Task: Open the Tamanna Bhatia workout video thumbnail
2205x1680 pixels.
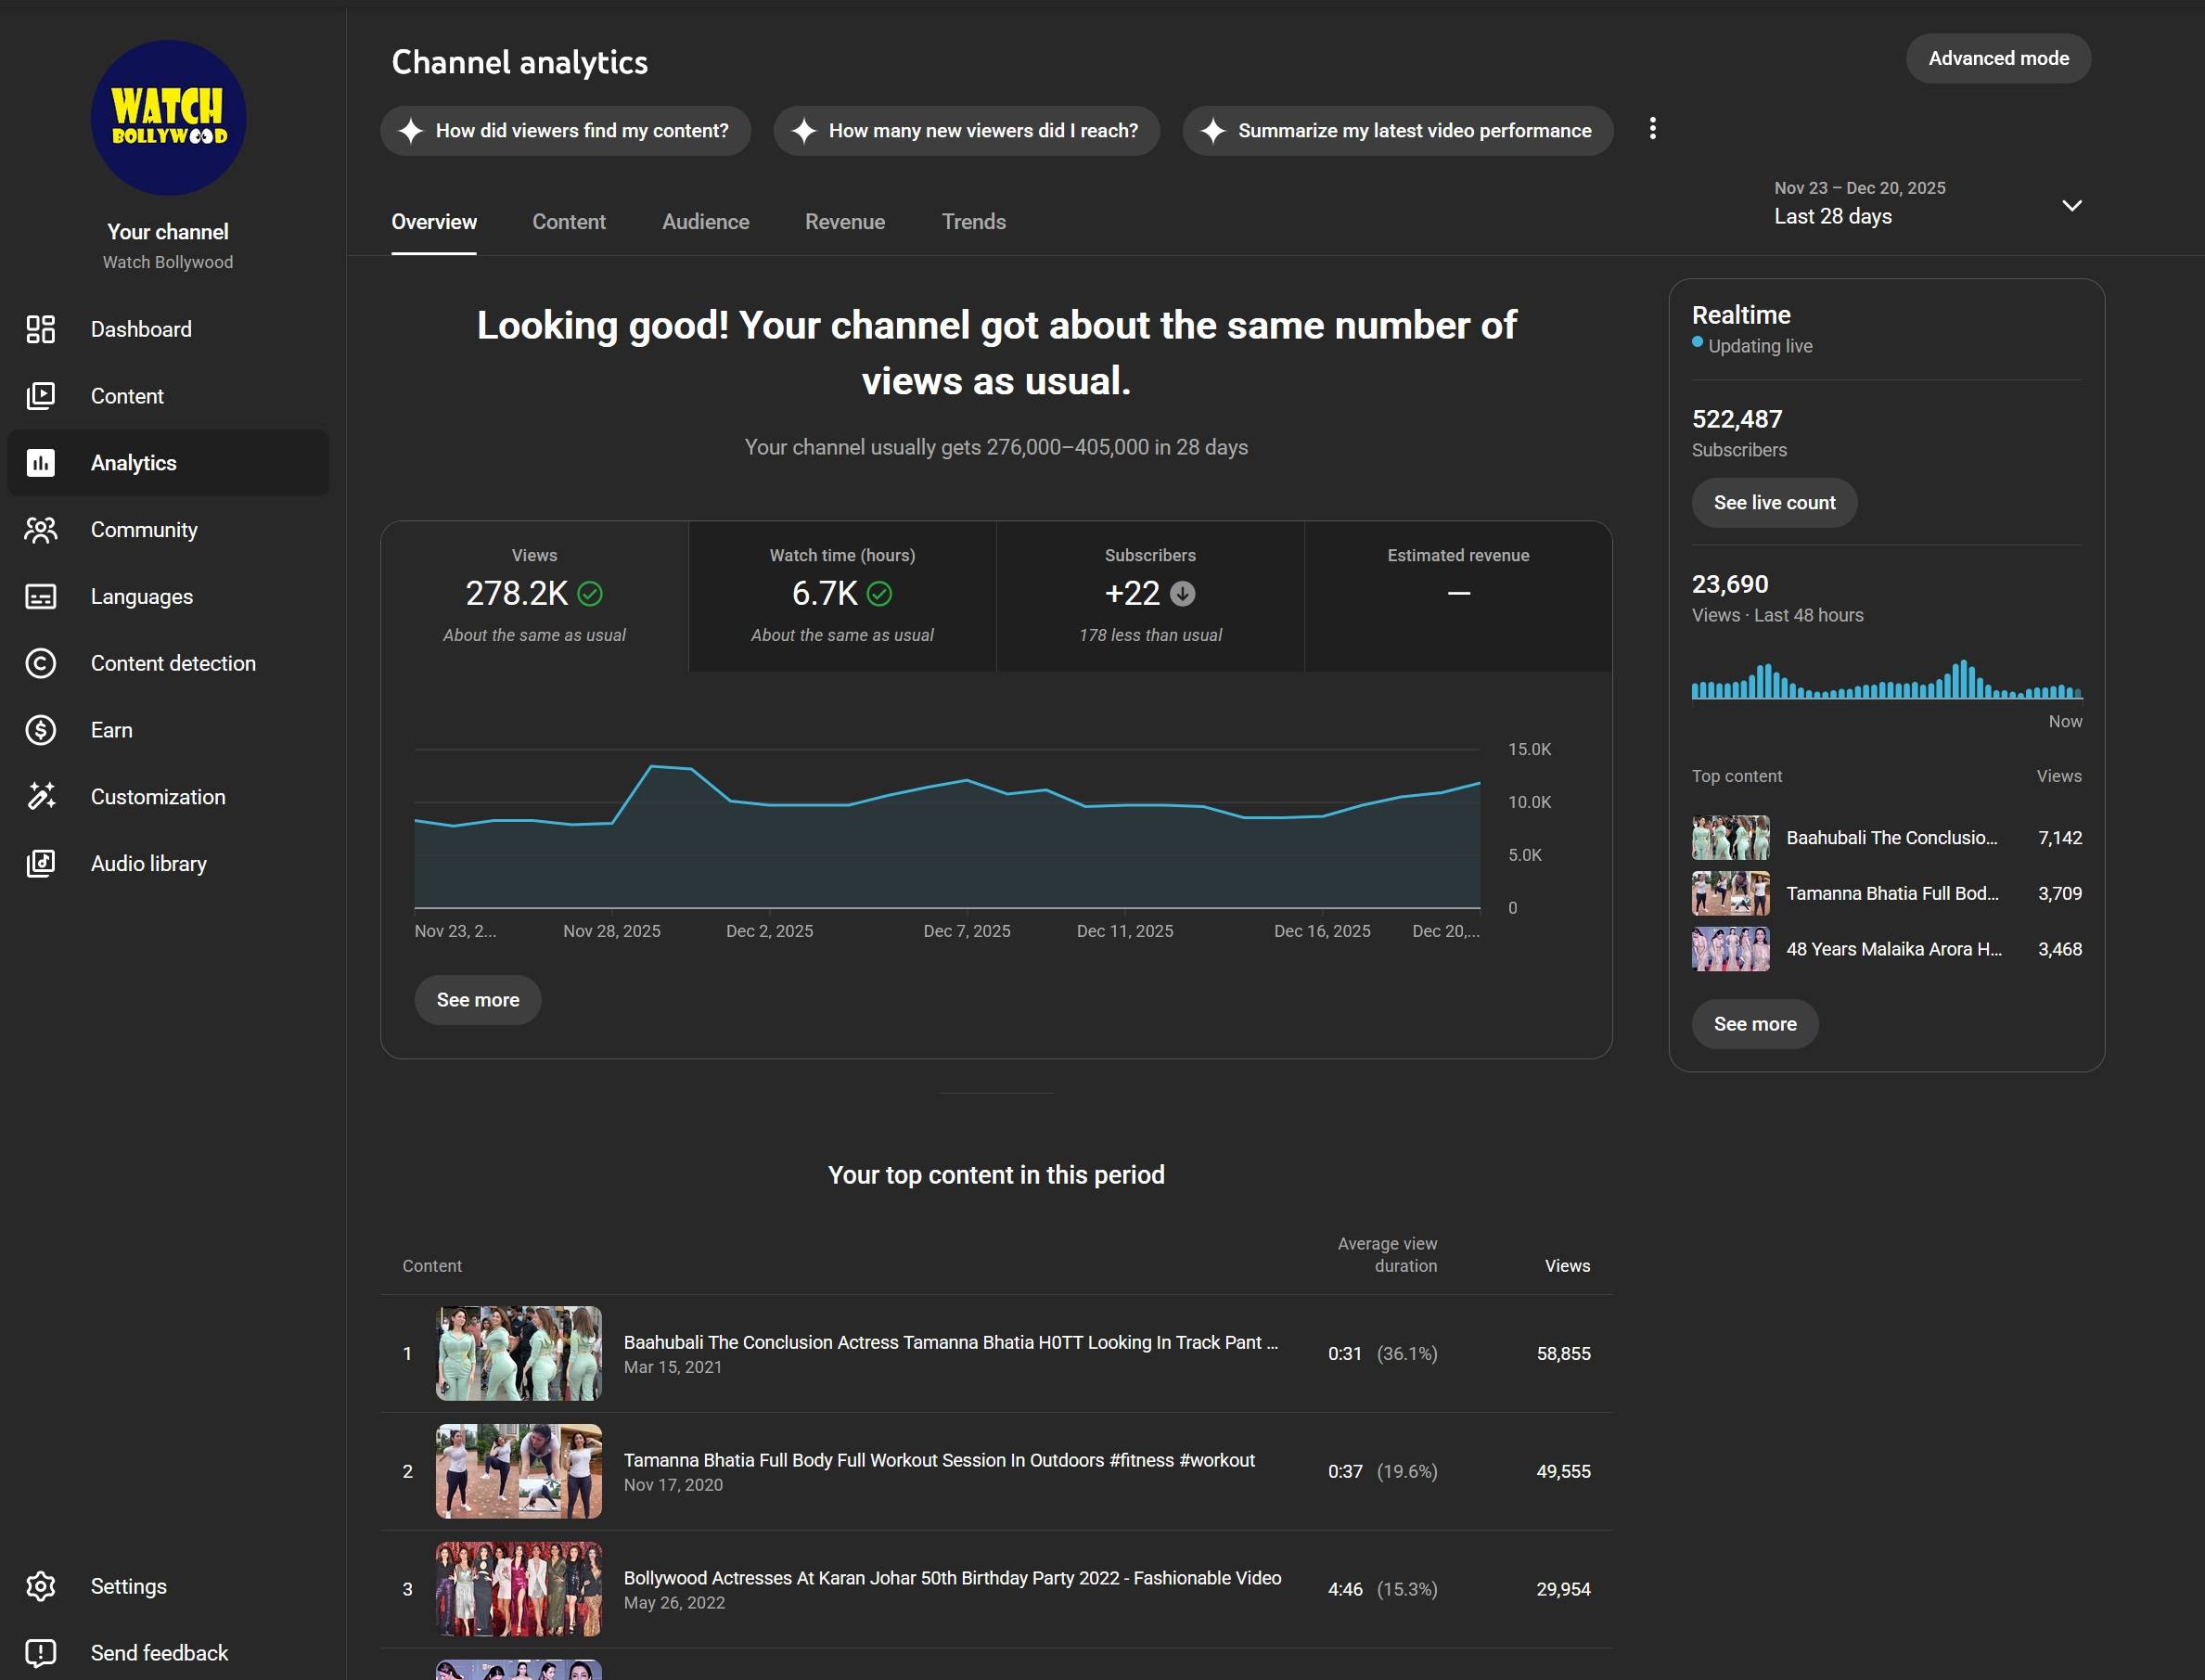Action: [518, 1471]
